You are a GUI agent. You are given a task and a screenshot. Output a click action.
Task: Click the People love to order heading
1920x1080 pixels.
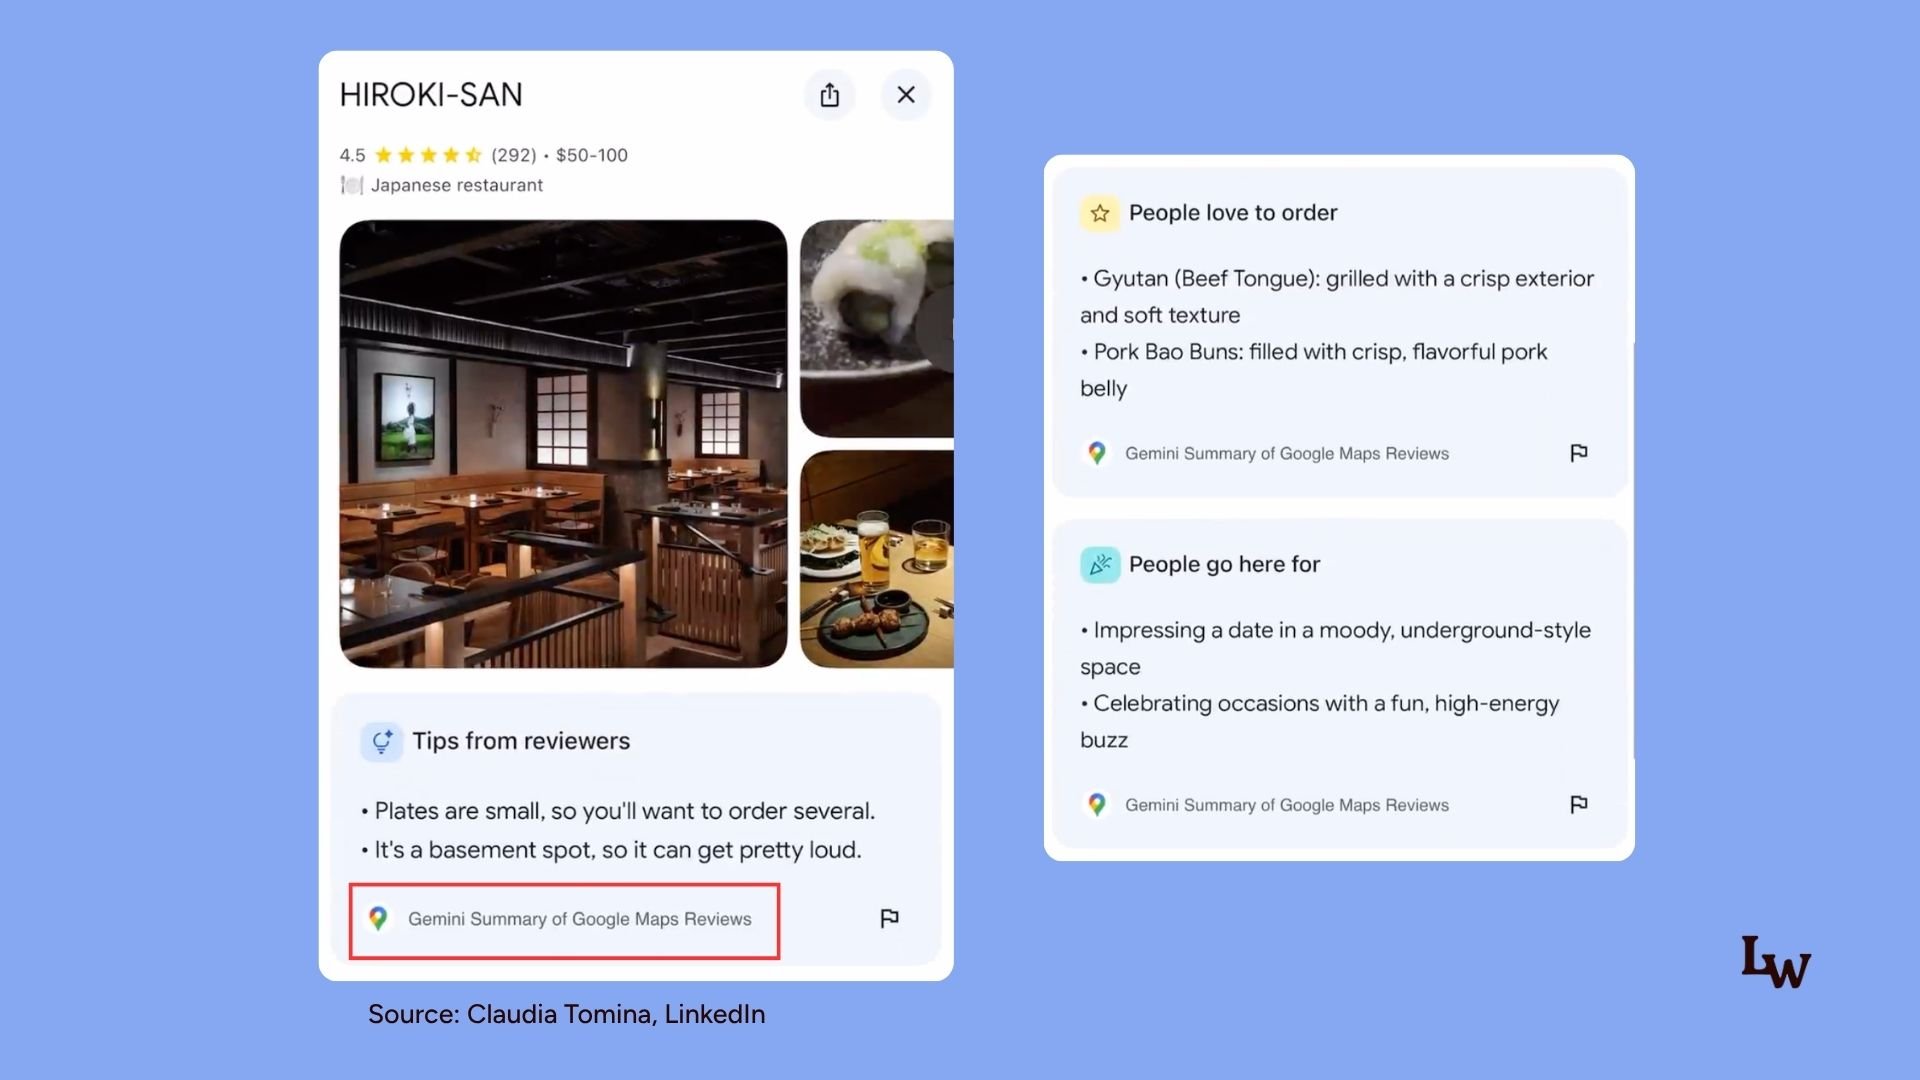pos(1233,213)
